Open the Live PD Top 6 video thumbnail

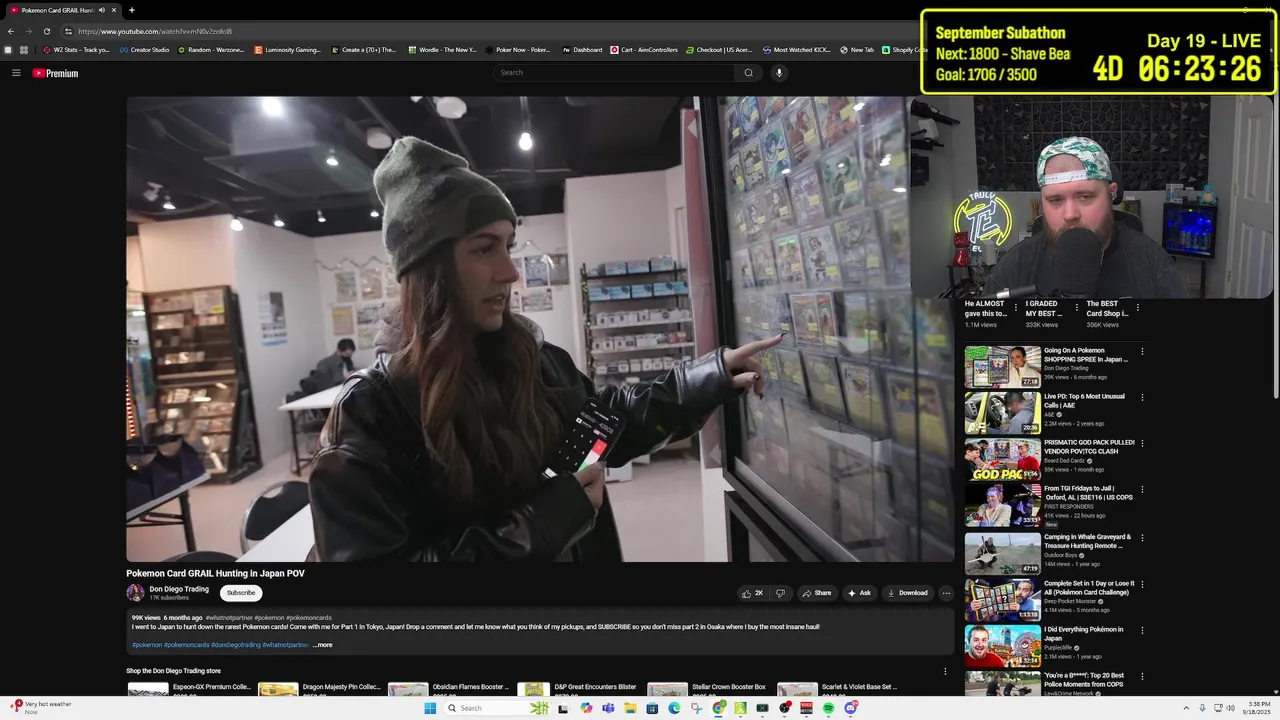pos(1002,413)
